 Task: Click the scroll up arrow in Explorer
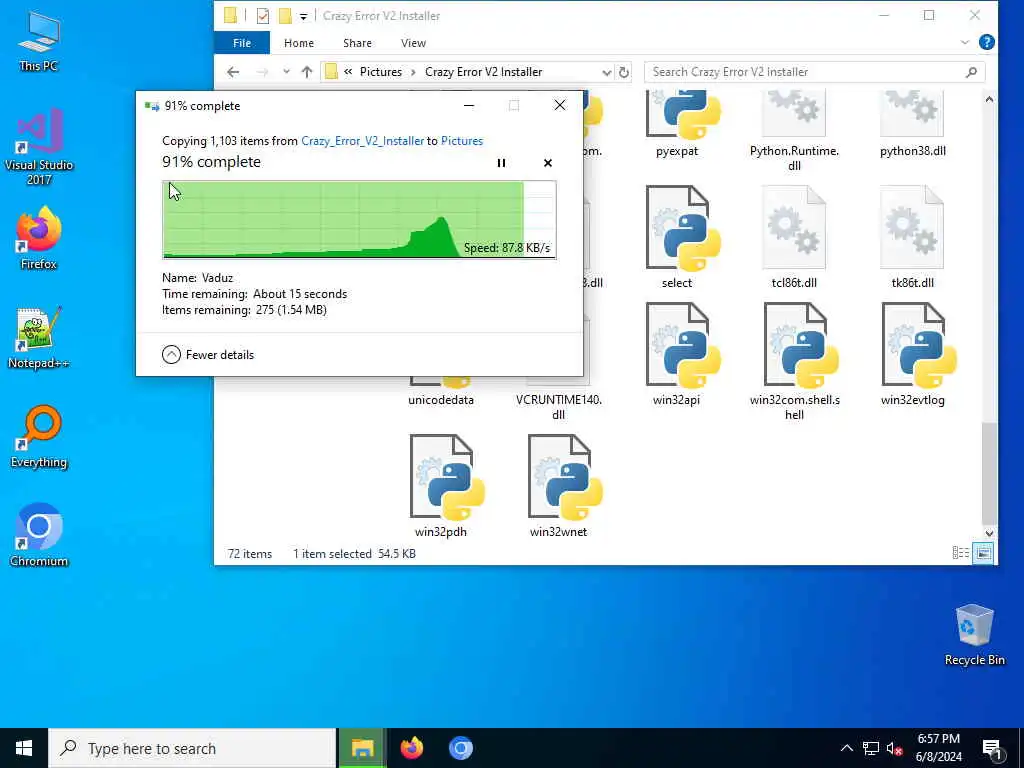pos(989,99)
